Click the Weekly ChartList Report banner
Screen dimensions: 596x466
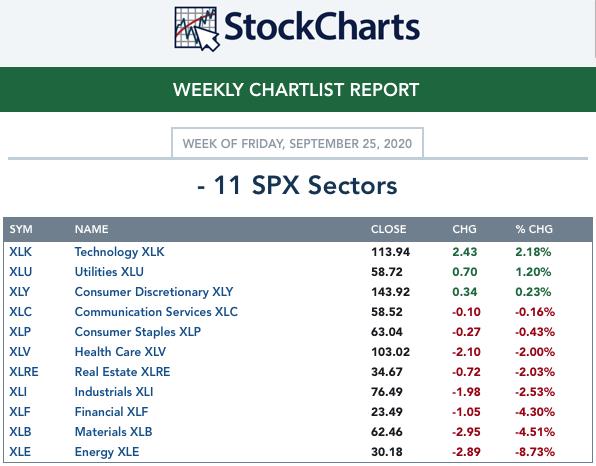point(298,90)
